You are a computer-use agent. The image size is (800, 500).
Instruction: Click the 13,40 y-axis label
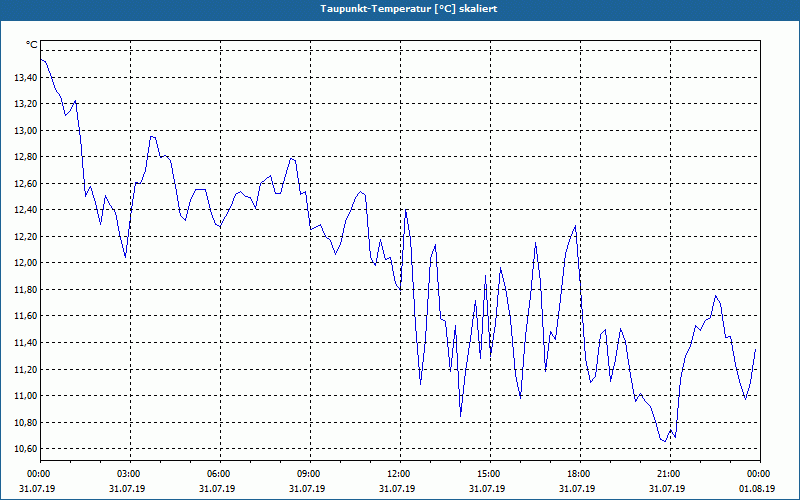(x=26, y=78)
